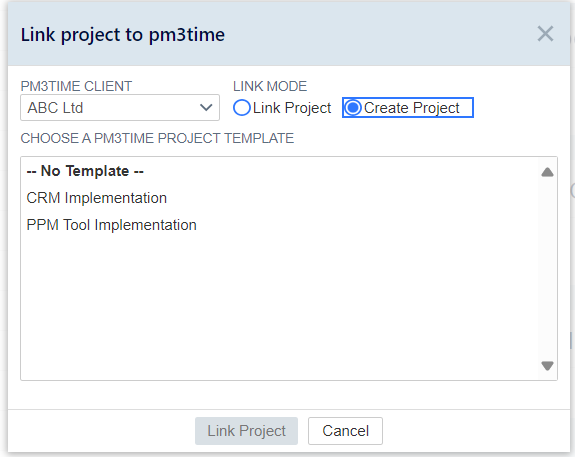
Task: Select the Link Project radio circle
Action: 242,108
